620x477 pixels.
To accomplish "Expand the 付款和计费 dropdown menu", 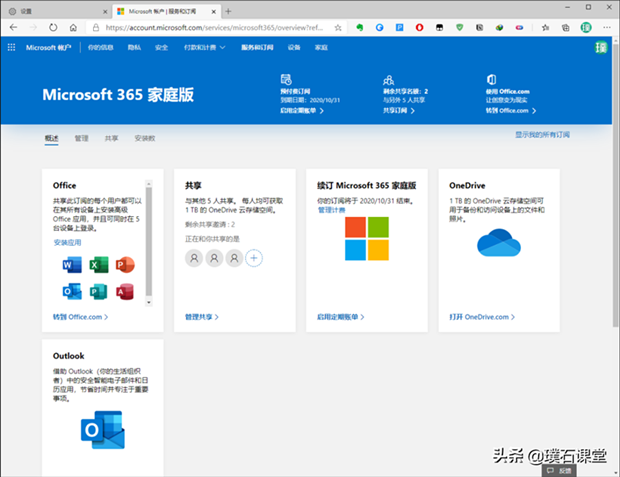I will [x=204, y=47].
